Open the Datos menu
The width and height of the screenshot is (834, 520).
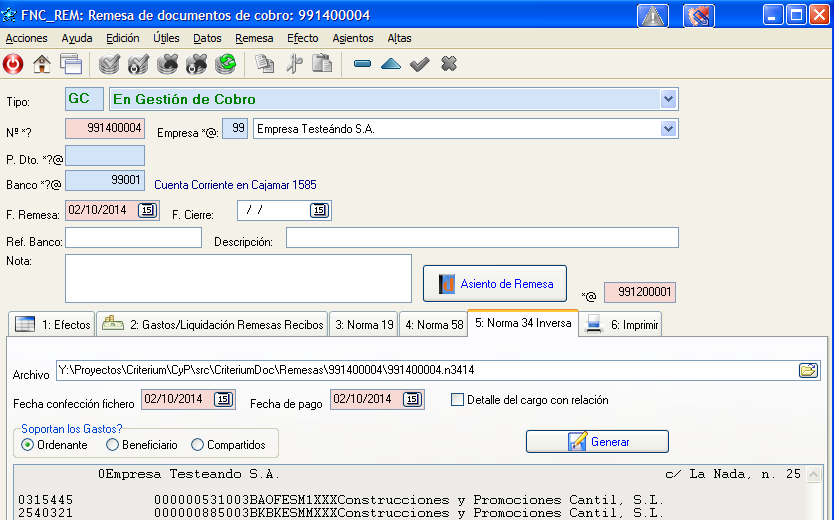207,38
